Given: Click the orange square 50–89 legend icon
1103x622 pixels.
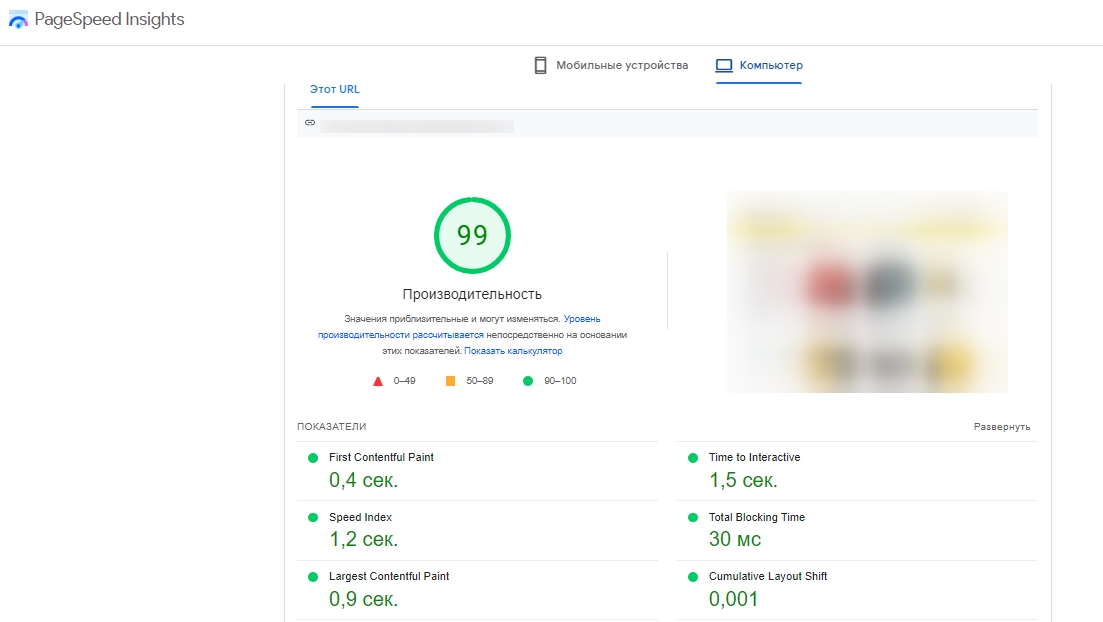Looking at the screenshot, I should click(450, 381).
